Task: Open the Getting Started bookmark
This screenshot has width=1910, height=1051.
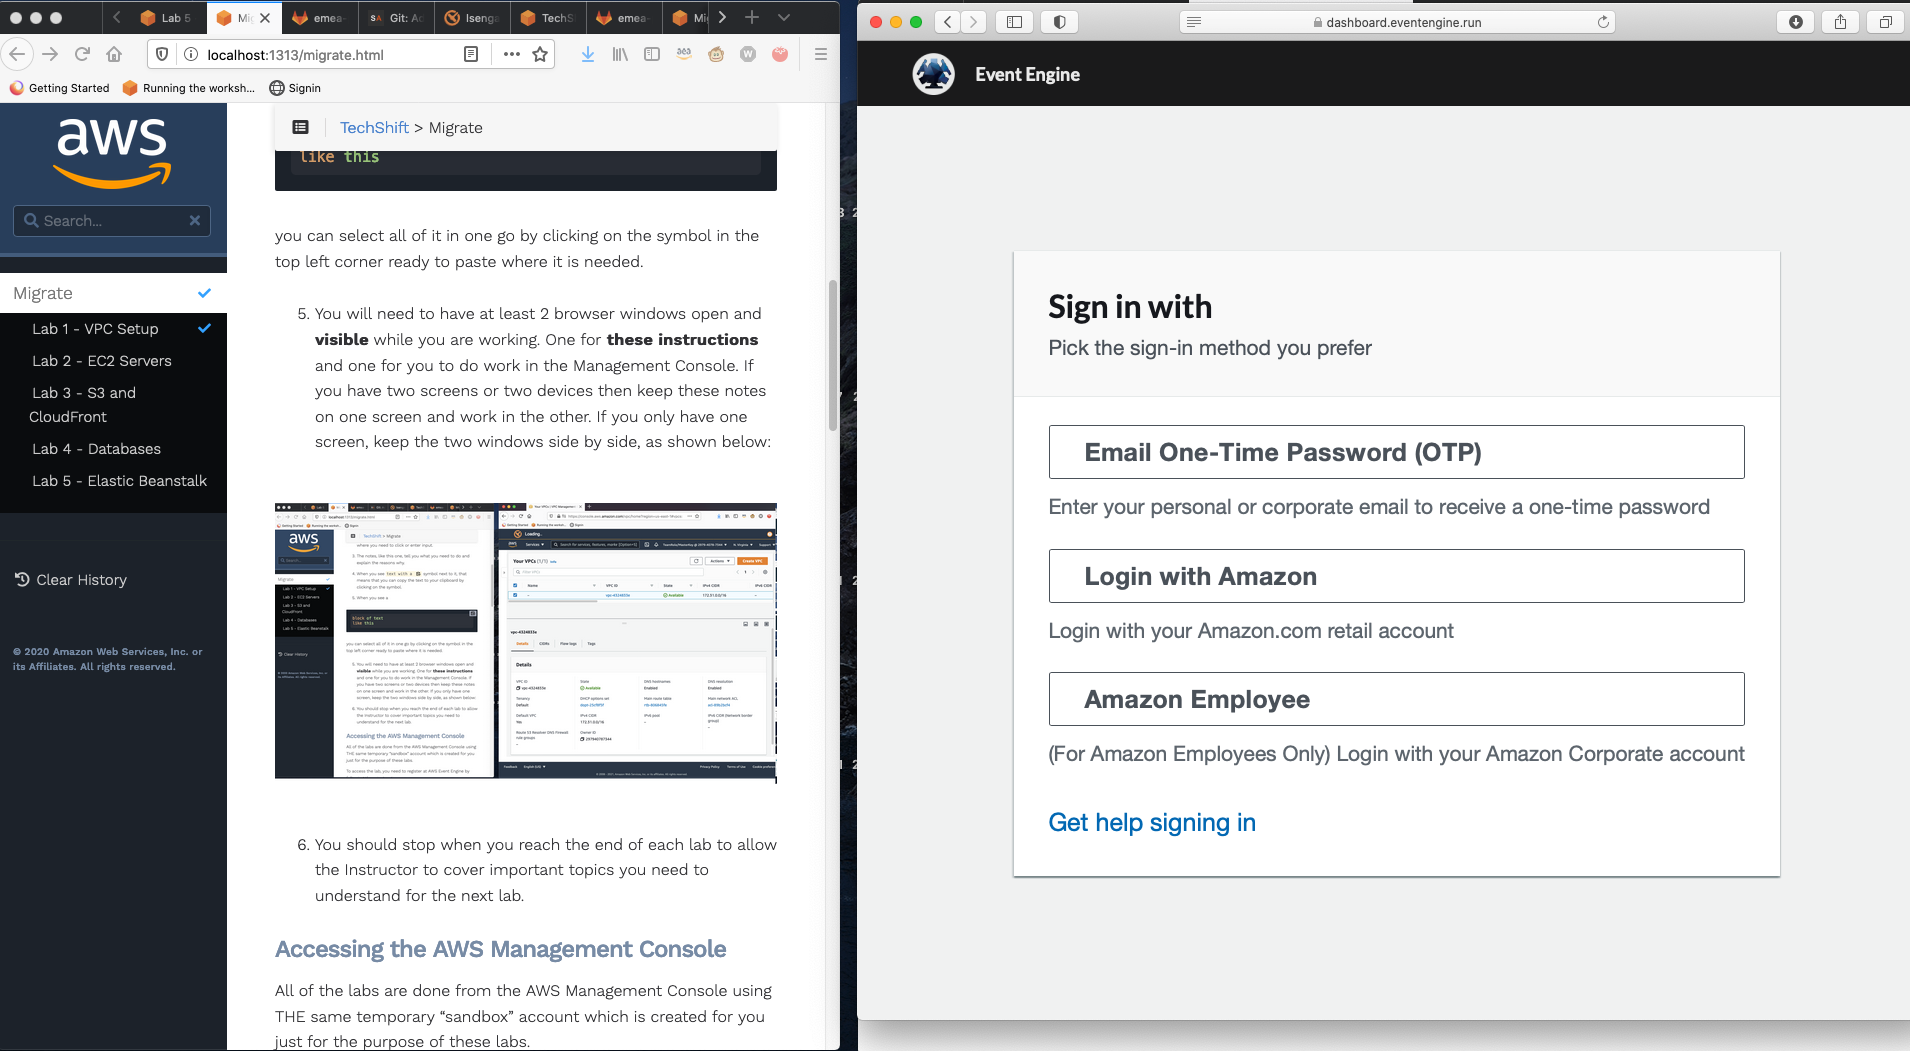Action: coord(60,88)
